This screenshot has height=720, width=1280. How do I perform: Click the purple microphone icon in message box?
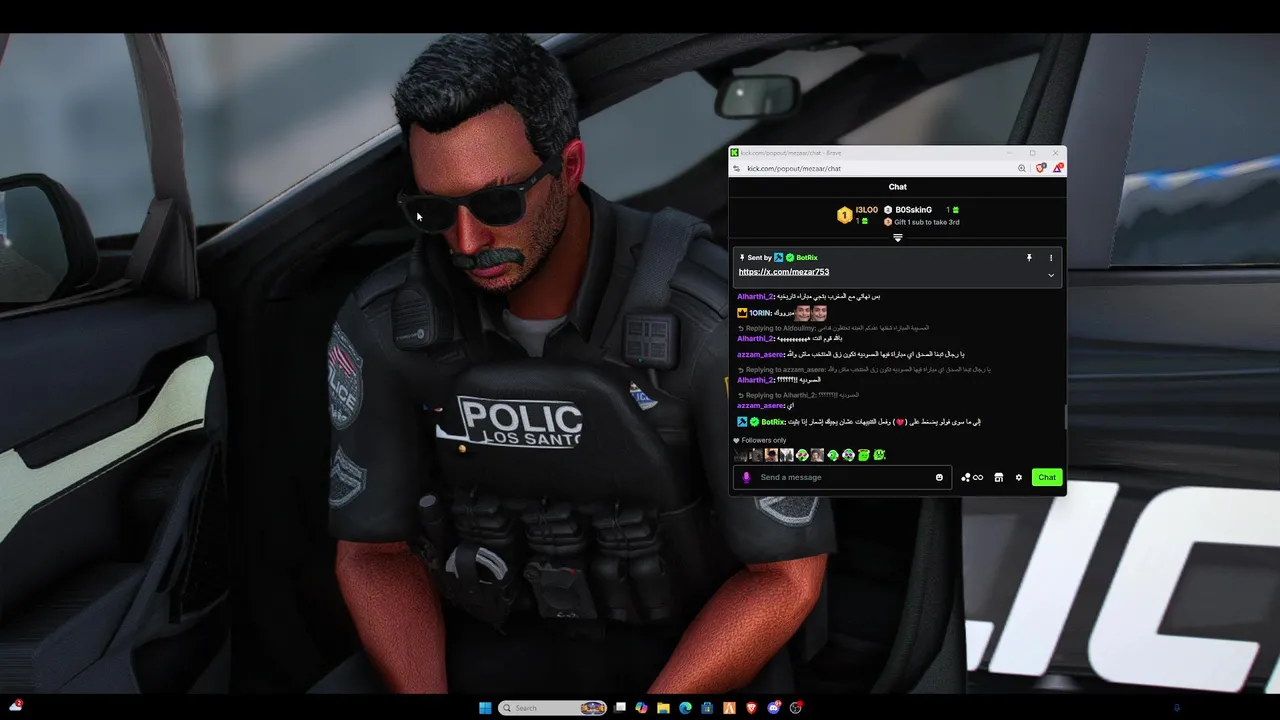tap(746, 477)
